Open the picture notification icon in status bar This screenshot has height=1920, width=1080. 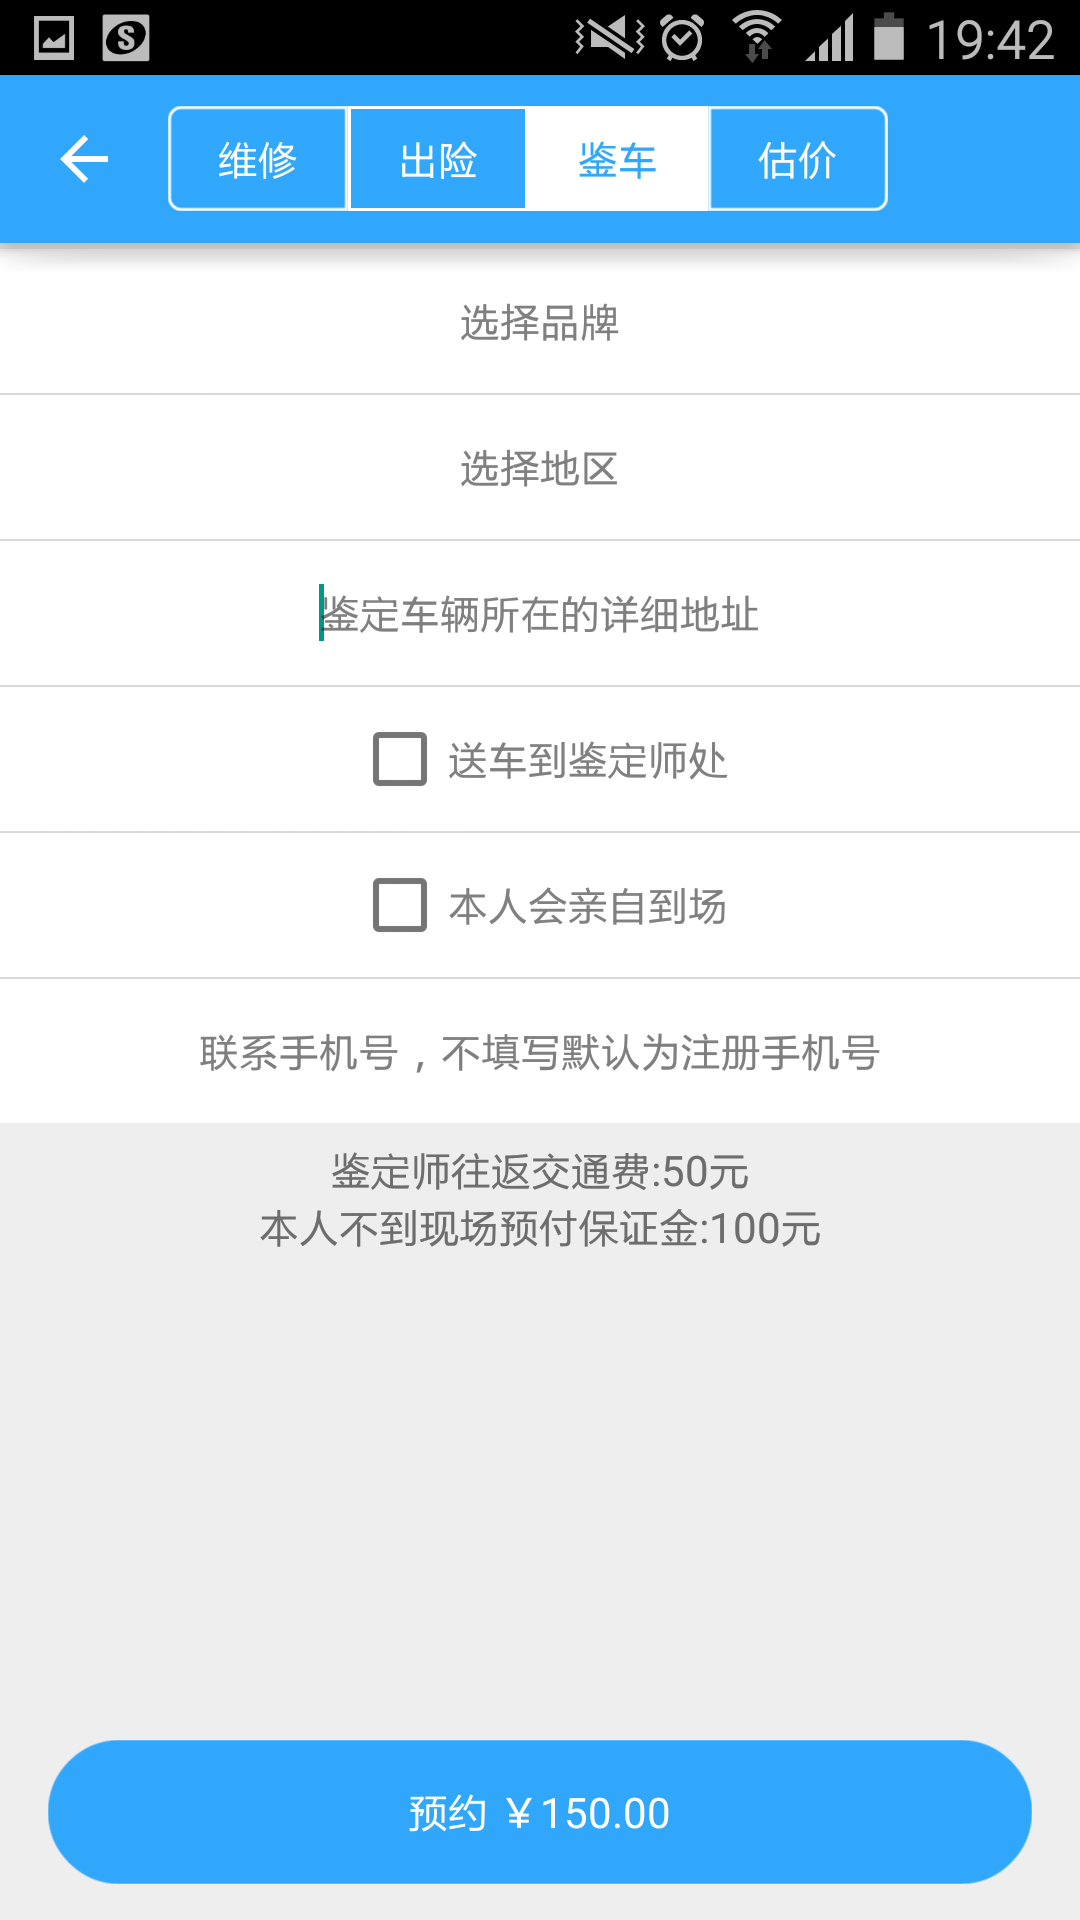click(54, 38)
